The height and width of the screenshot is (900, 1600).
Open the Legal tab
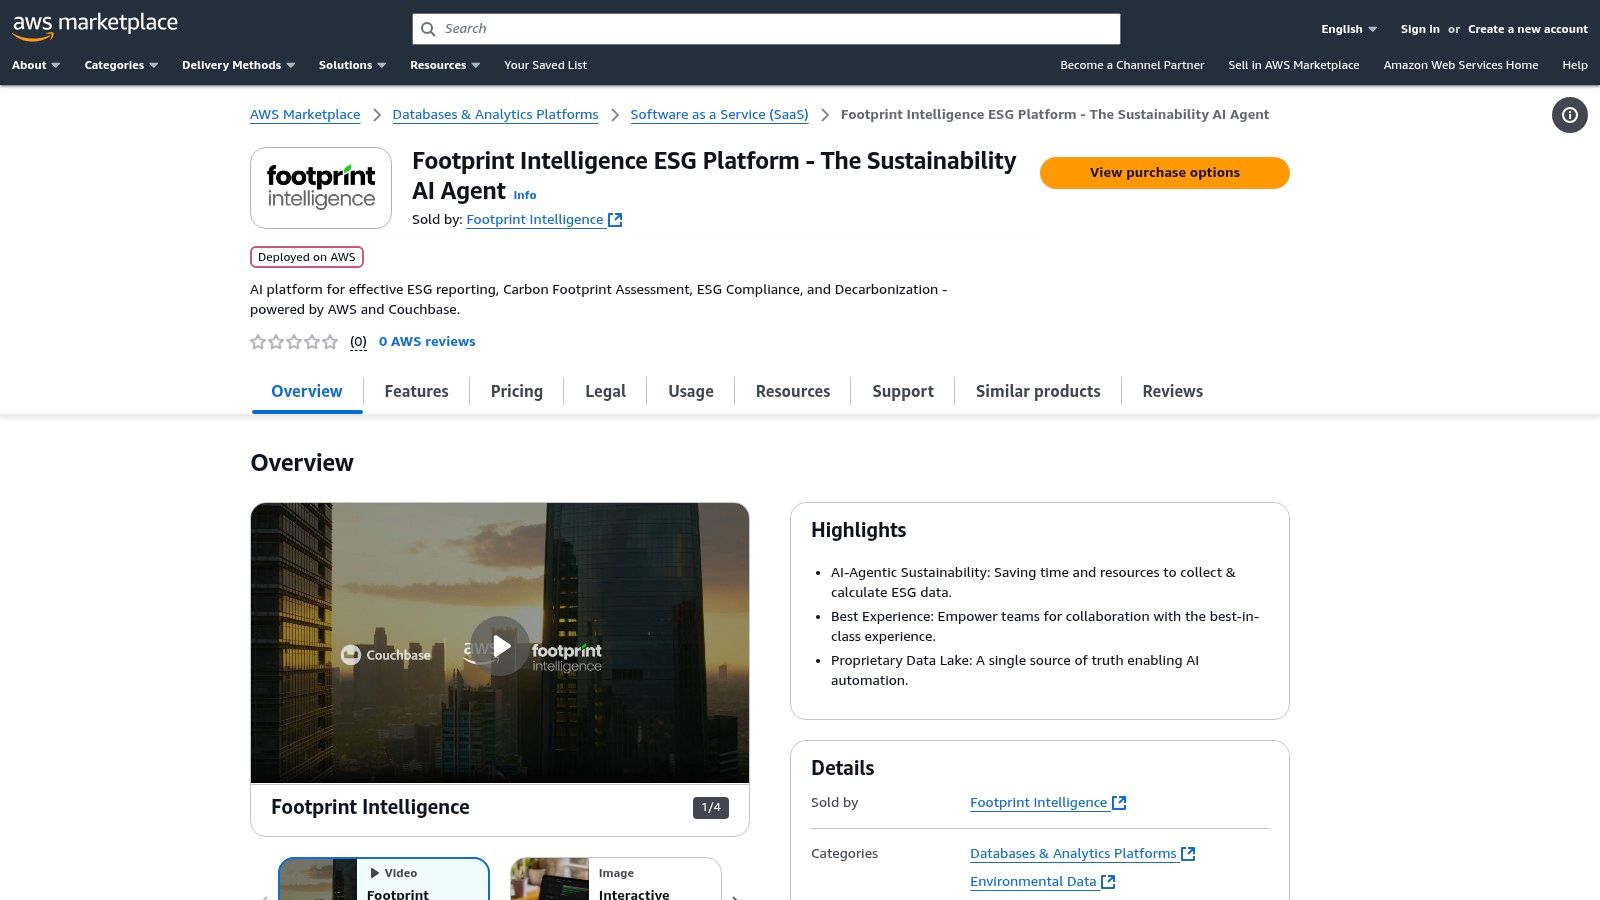click(606, 391)
